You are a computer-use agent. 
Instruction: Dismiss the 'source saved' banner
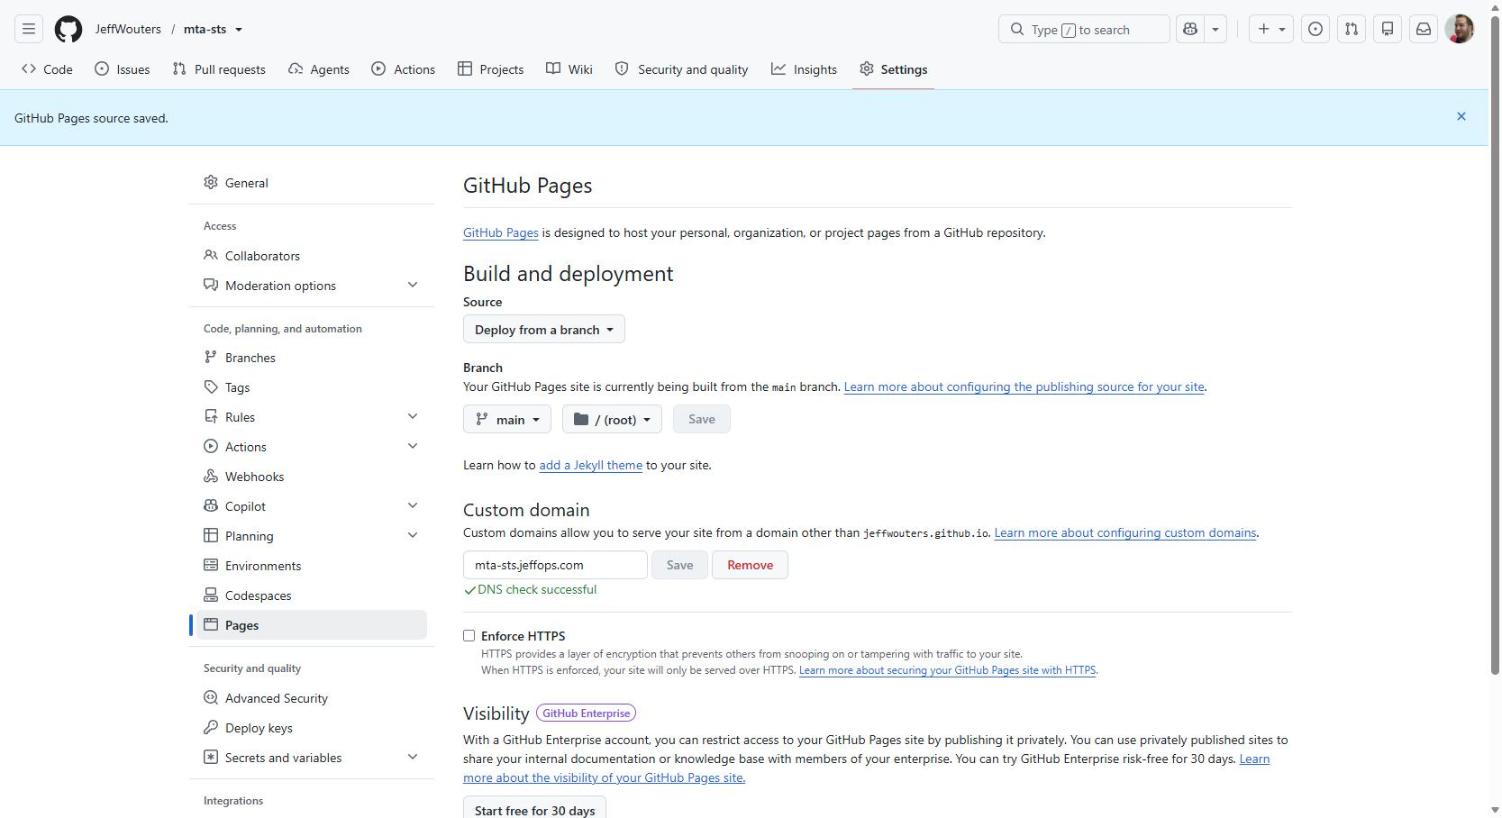coord(1461,117)
